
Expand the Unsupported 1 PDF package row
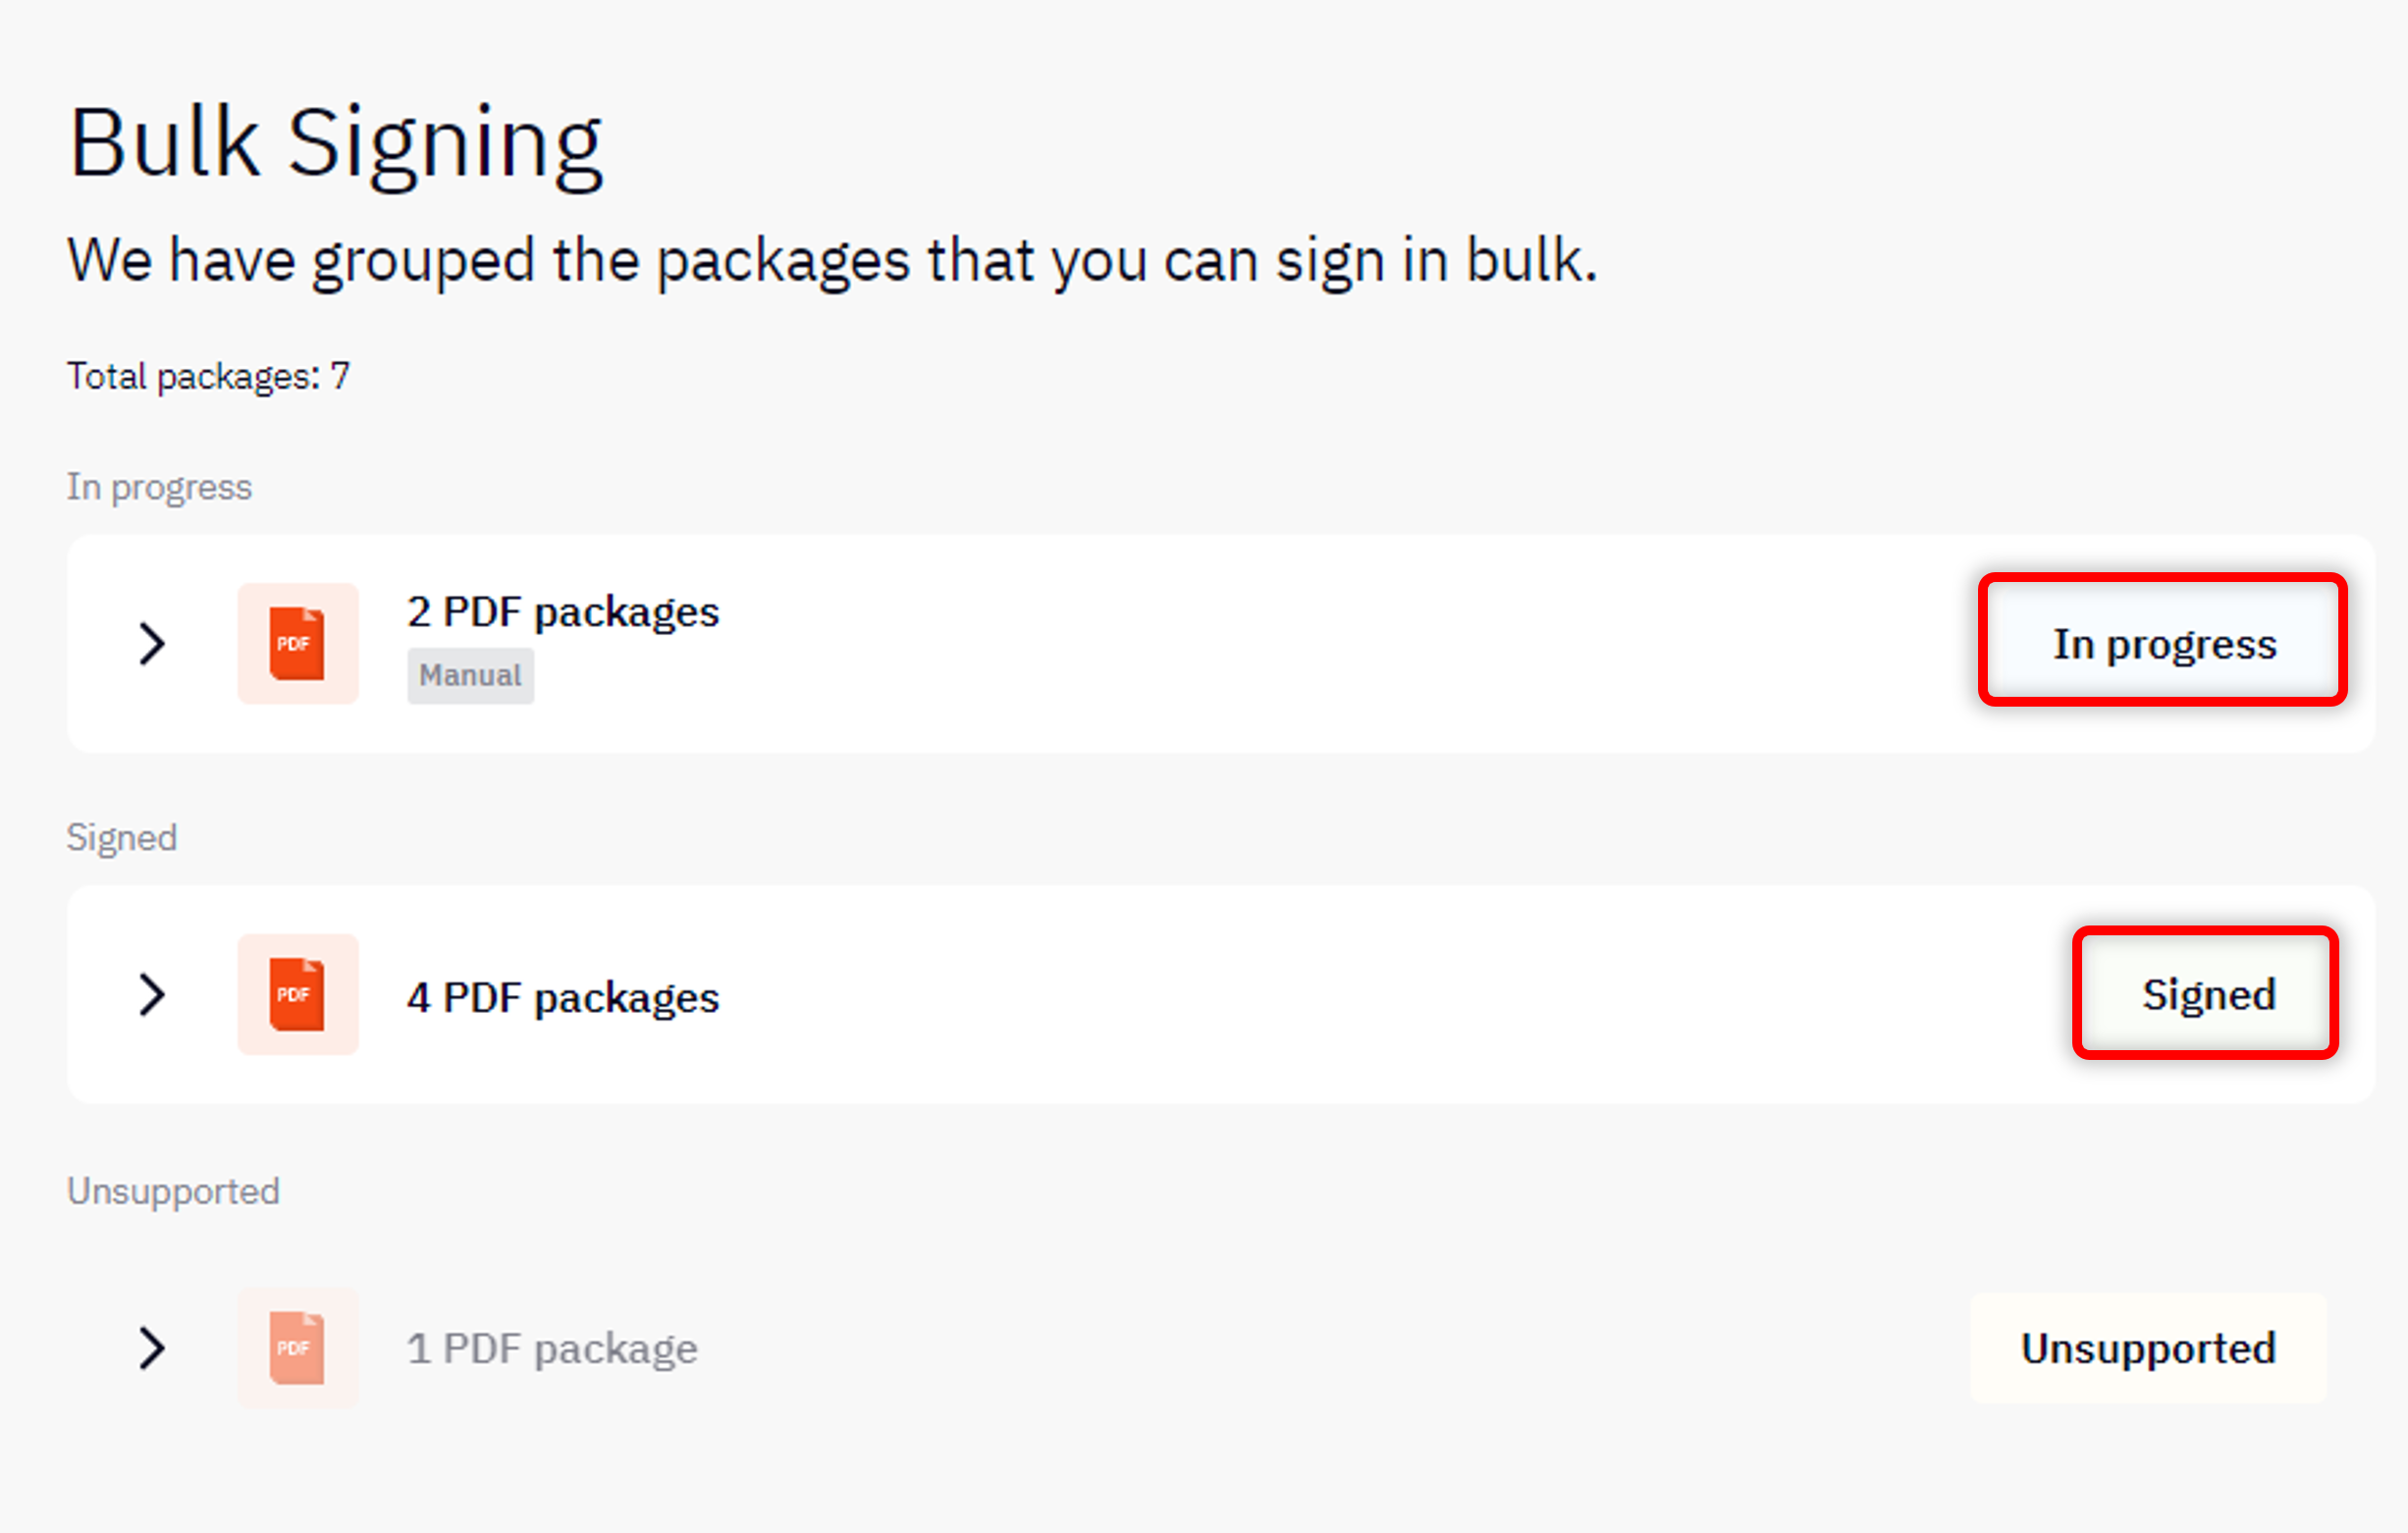pyautogui.click(x=152, y=1348)
